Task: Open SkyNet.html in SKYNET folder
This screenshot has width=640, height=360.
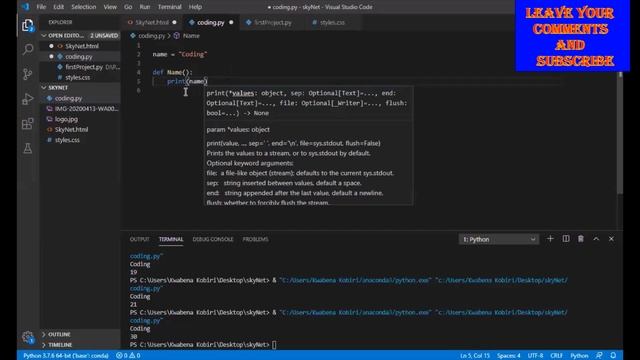Action: click(80, 129)
